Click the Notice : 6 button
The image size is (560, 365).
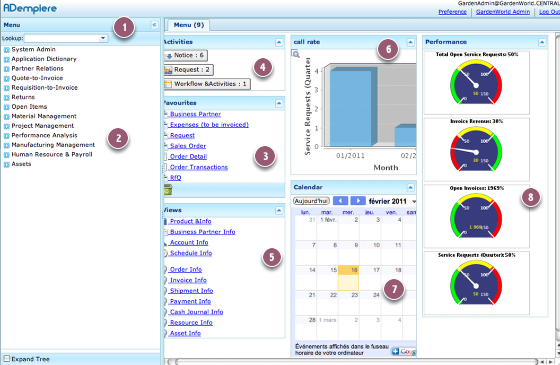pyautogui.click(x=186, y=55)
